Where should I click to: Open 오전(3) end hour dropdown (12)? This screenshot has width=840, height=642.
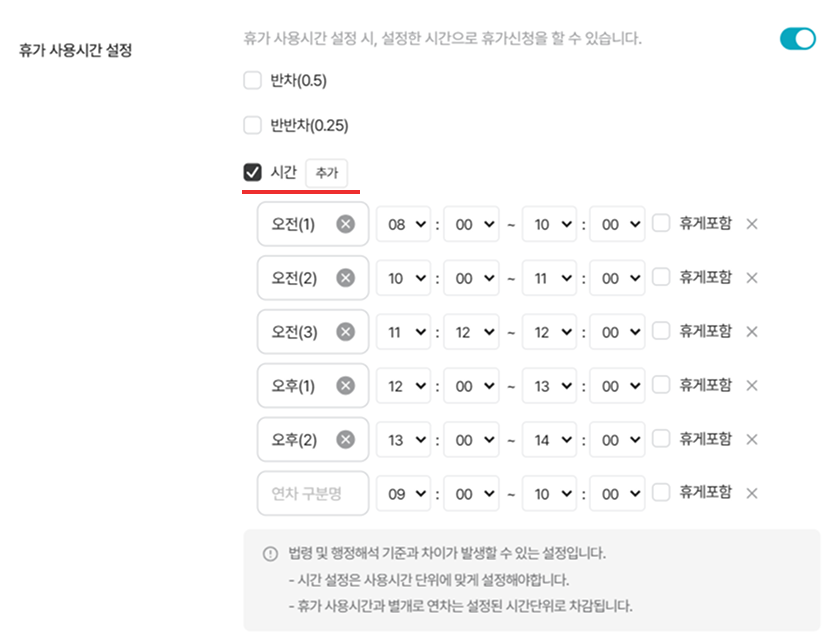click(x=550, y=332)
